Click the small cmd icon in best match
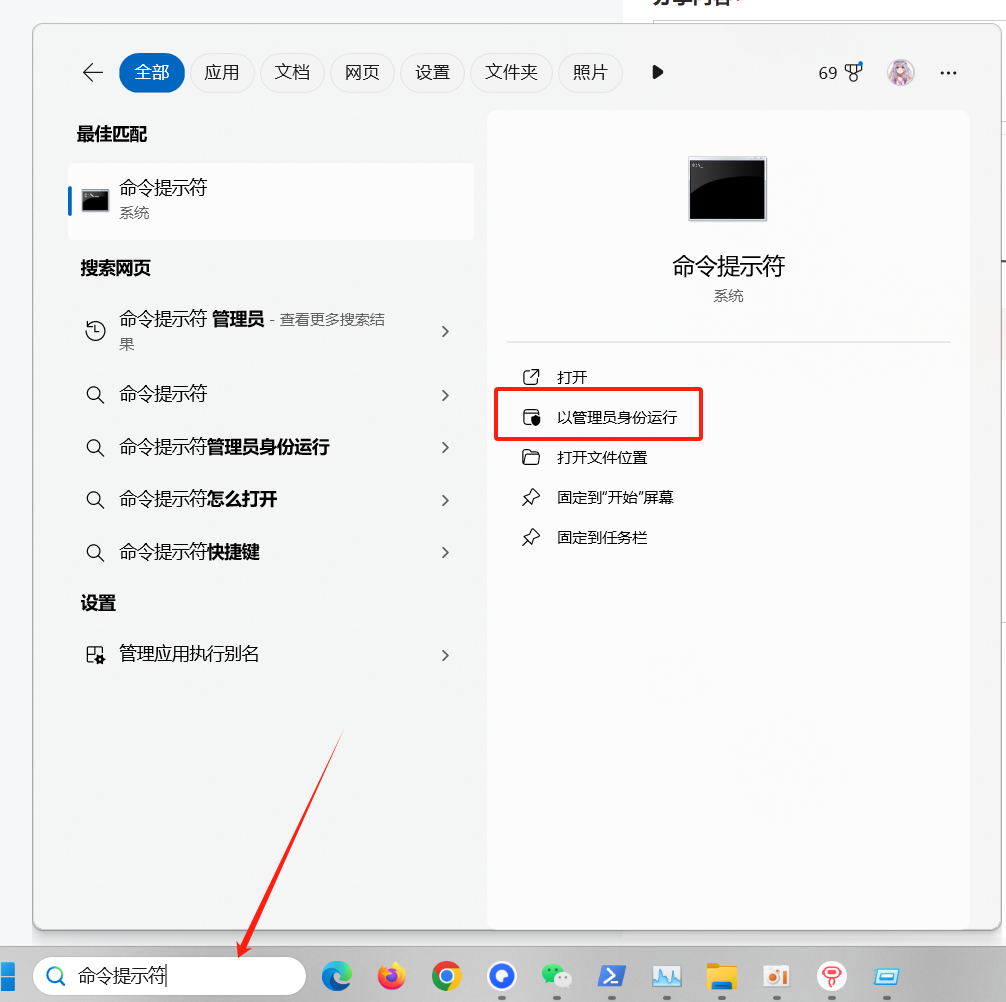 (x=95, y=201)
